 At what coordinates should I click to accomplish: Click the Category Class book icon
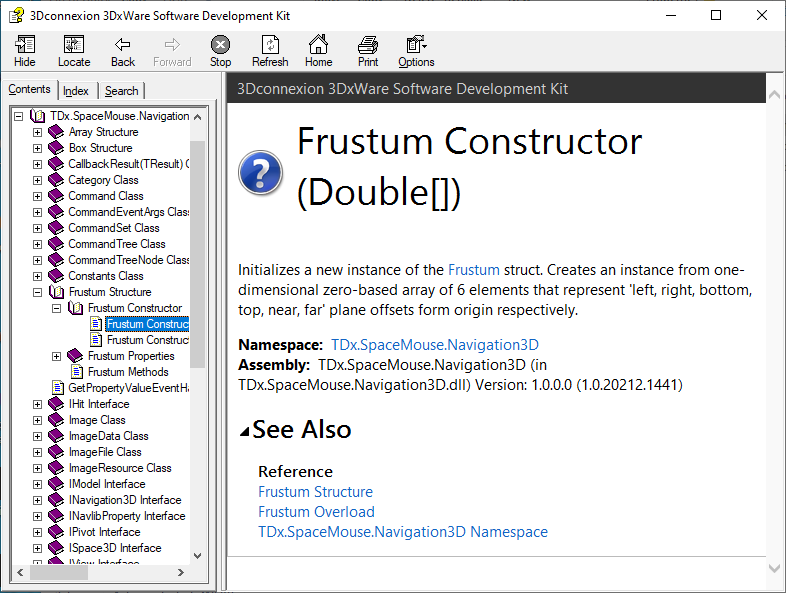pos(56,180)
